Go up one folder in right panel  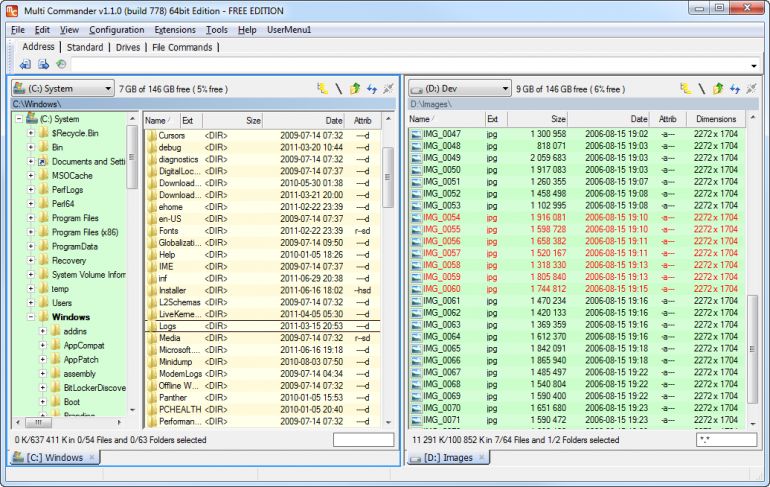(x=718, y=88)
